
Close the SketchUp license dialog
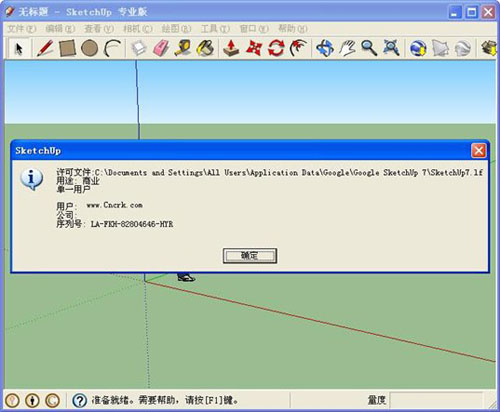479,151
